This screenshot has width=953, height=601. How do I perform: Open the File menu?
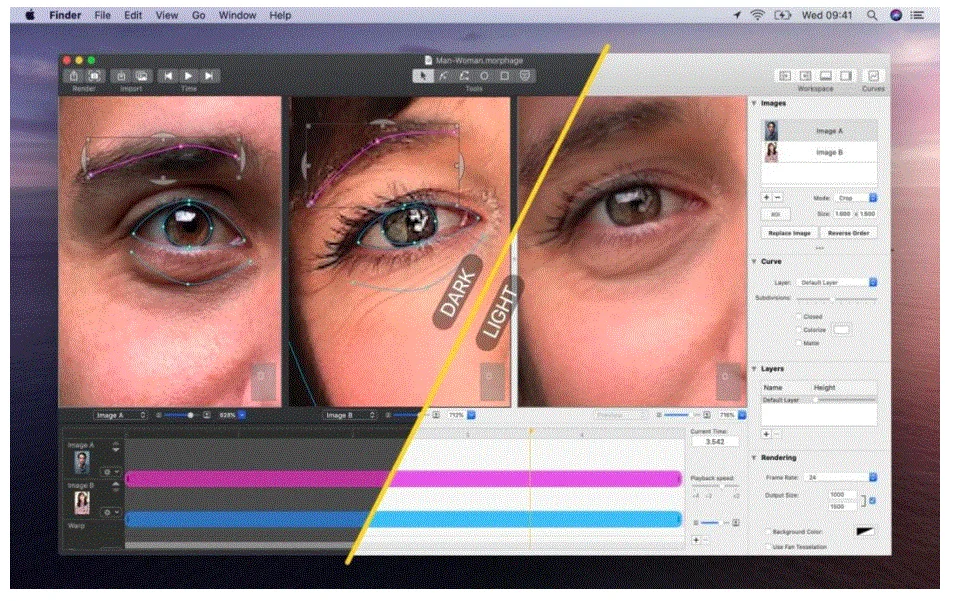tap(102, 15)
